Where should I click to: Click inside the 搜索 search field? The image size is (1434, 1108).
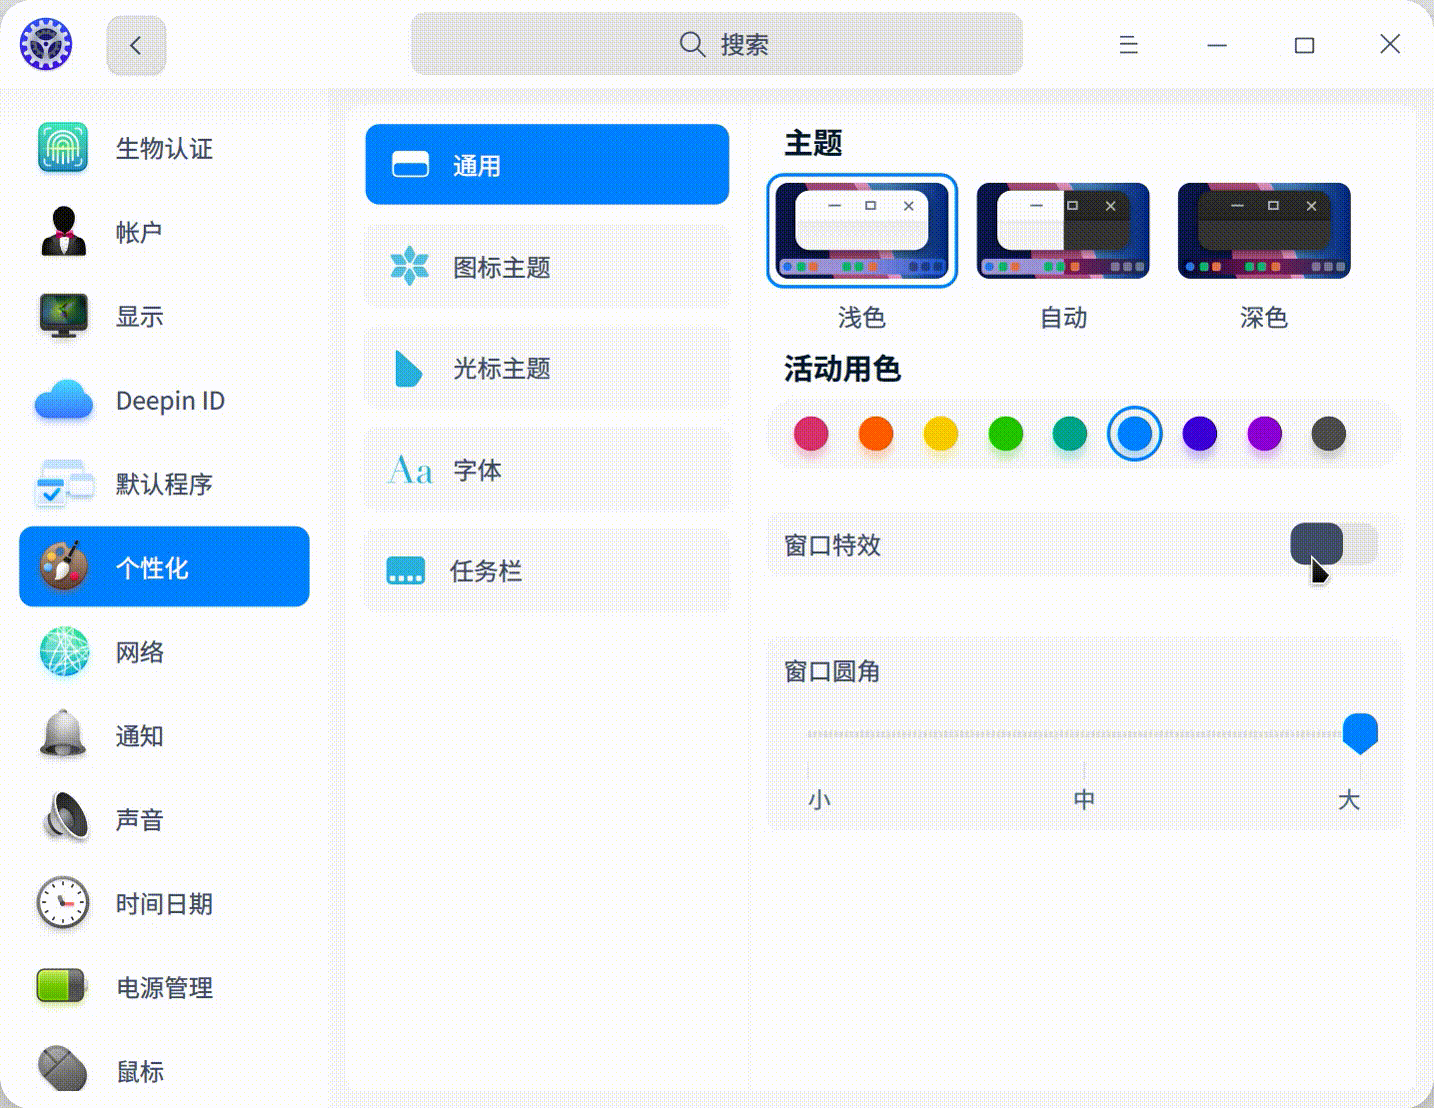(x=716, y=45)
